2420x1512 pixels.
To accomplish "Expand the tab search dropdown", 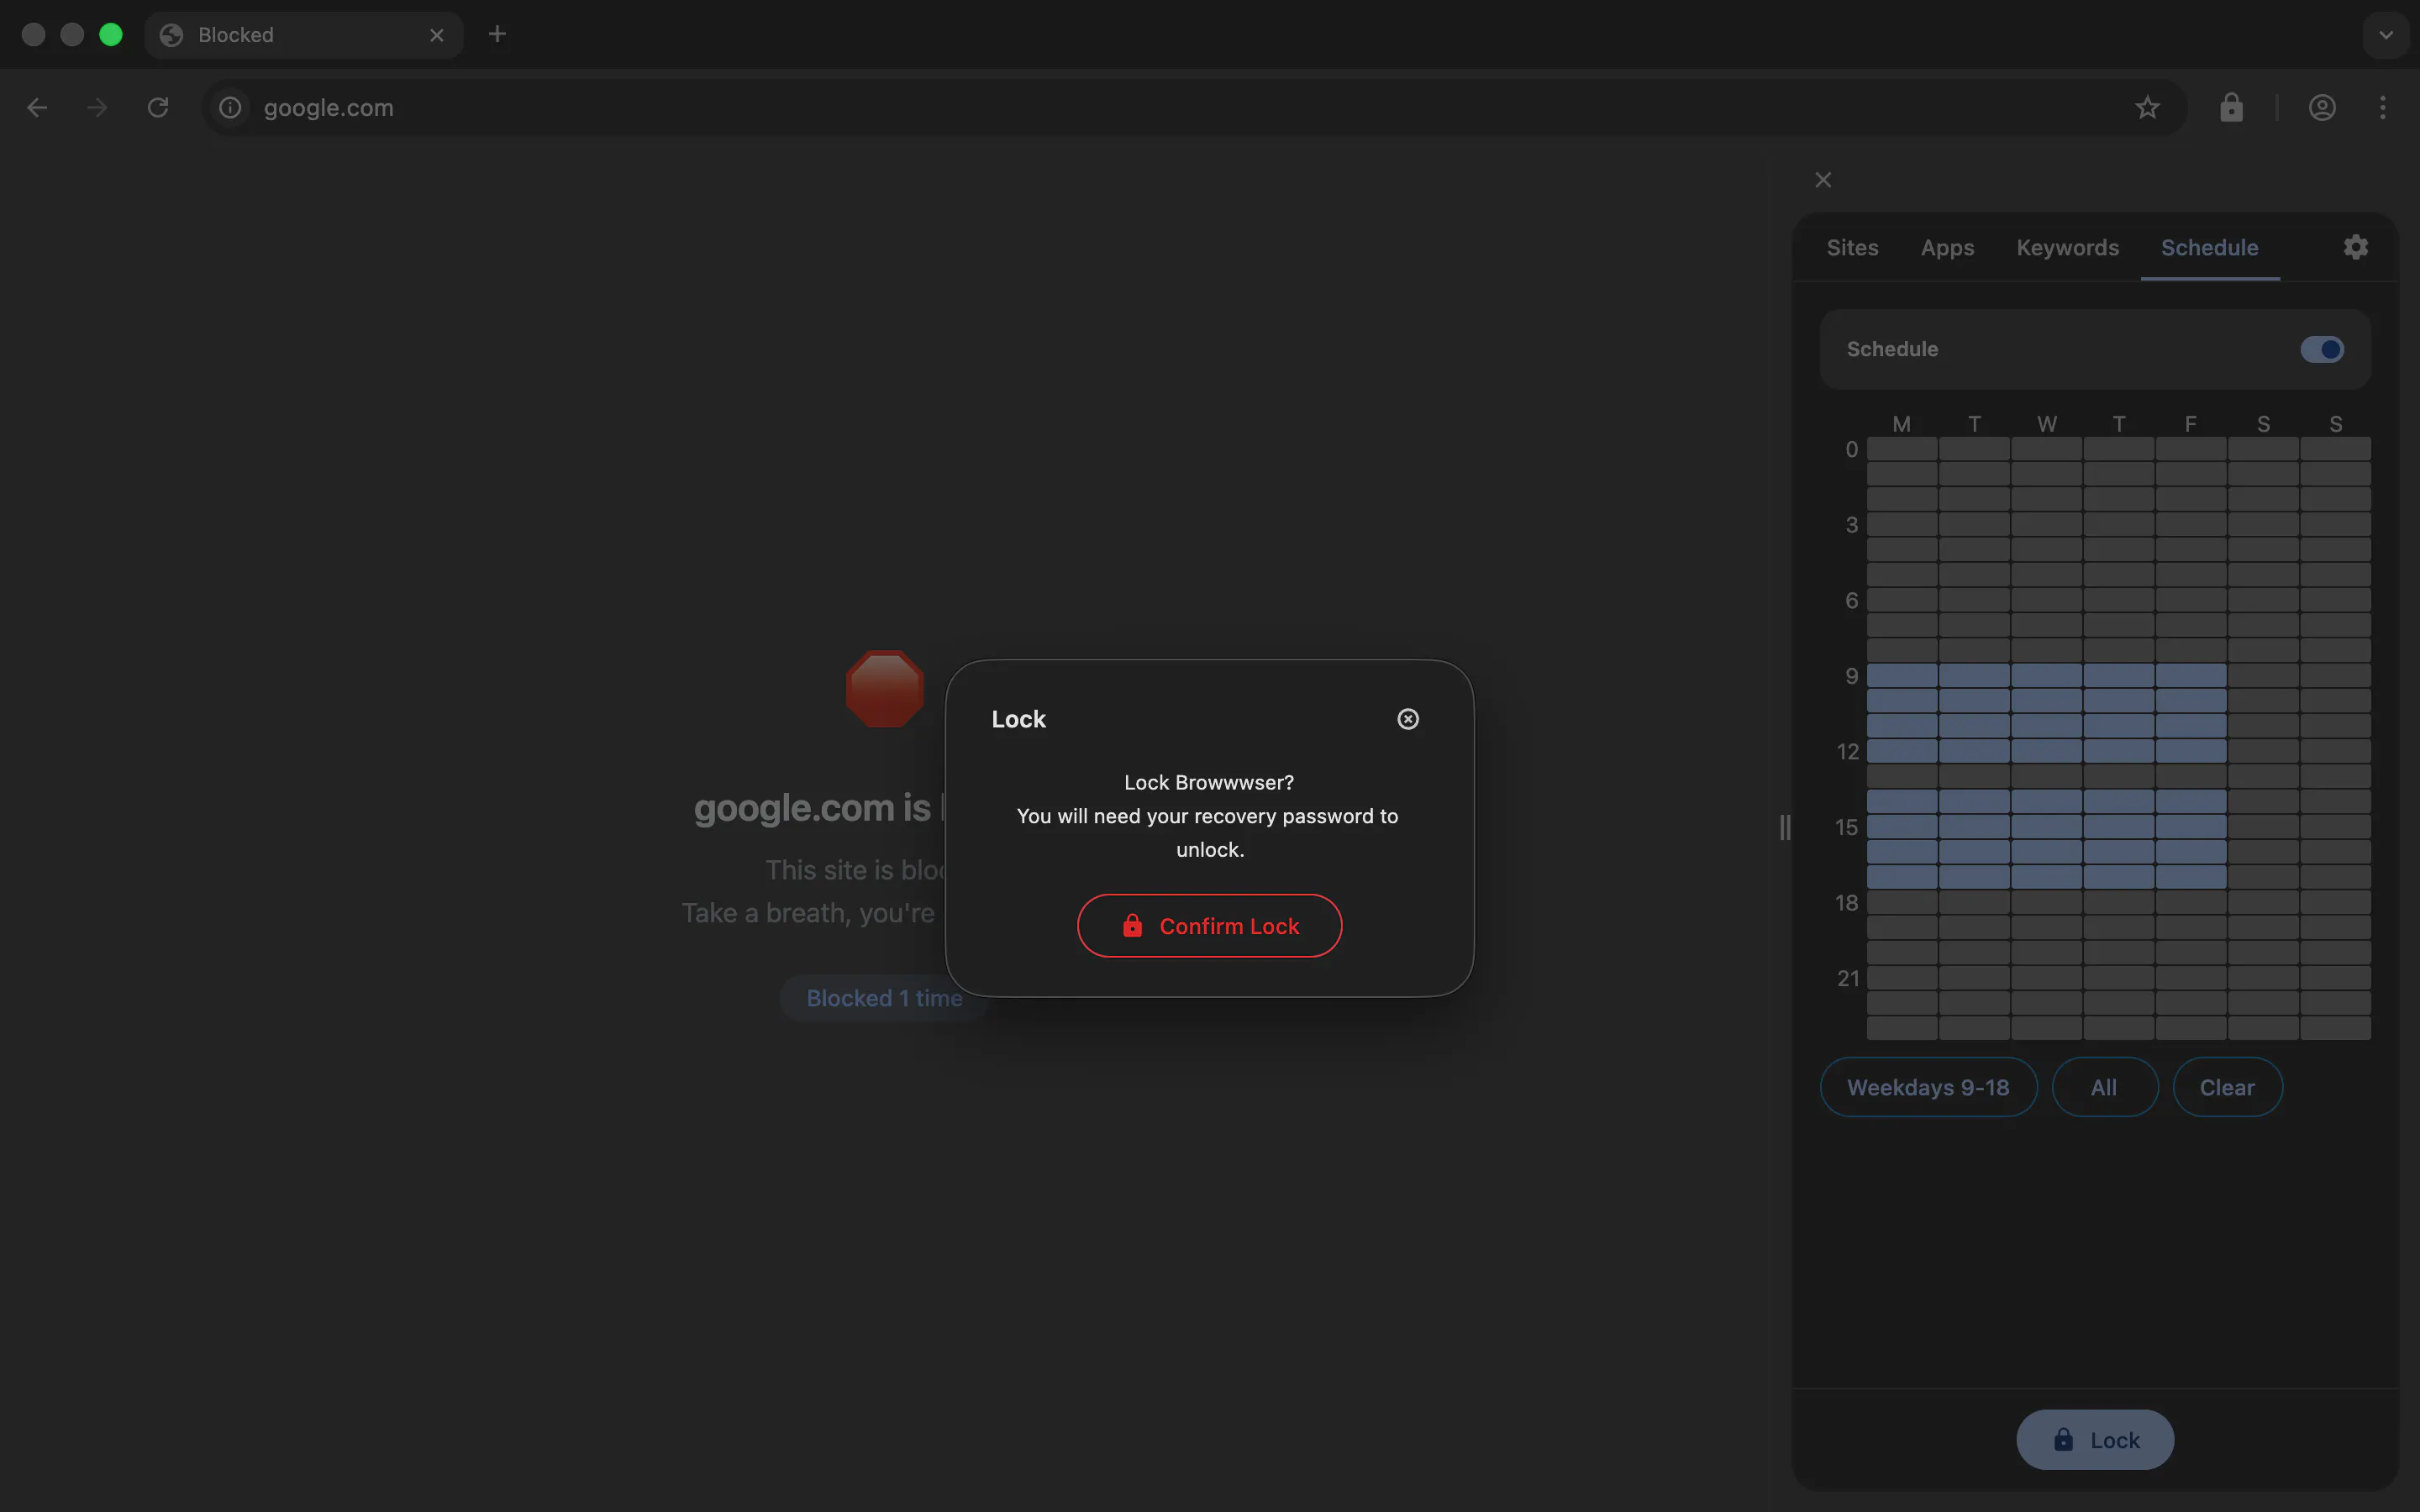I will pyautogui.click(x=2386, y=35).
